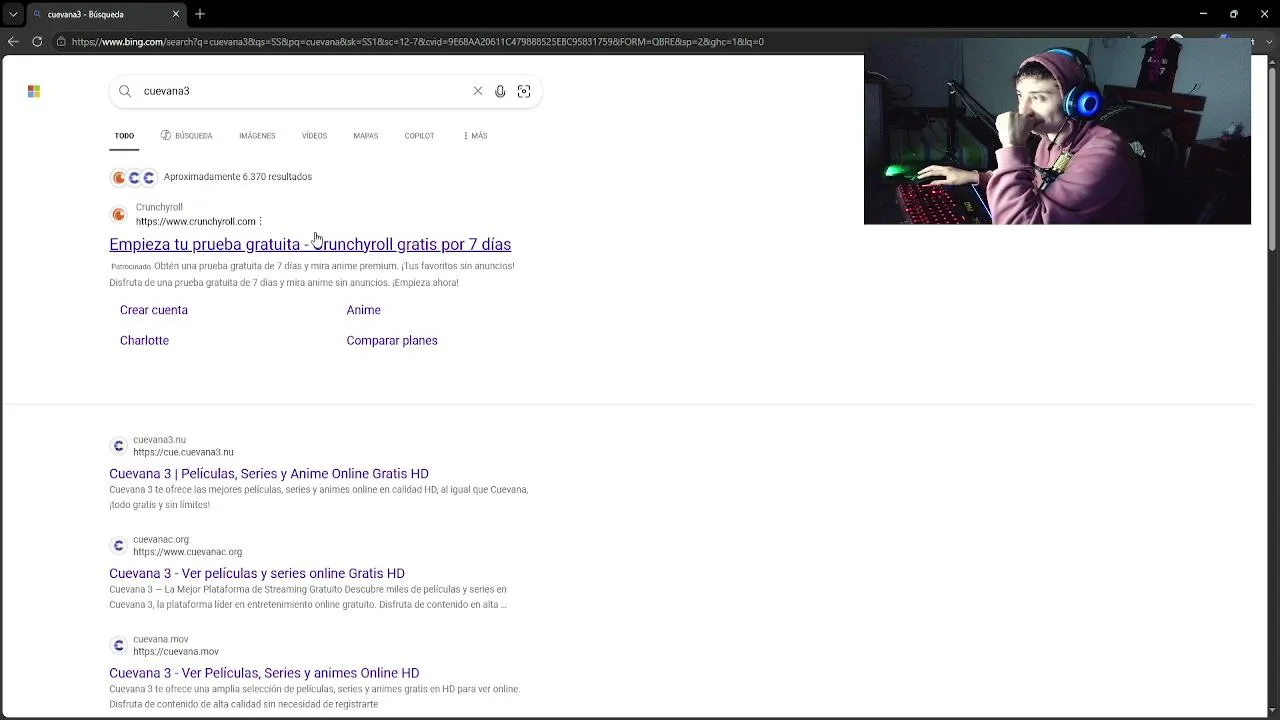
Task: Open "Cuevana 3 - Ver Películas, Series y animes Online HD"
Action: pyautogui.click(x=264, y=674)
